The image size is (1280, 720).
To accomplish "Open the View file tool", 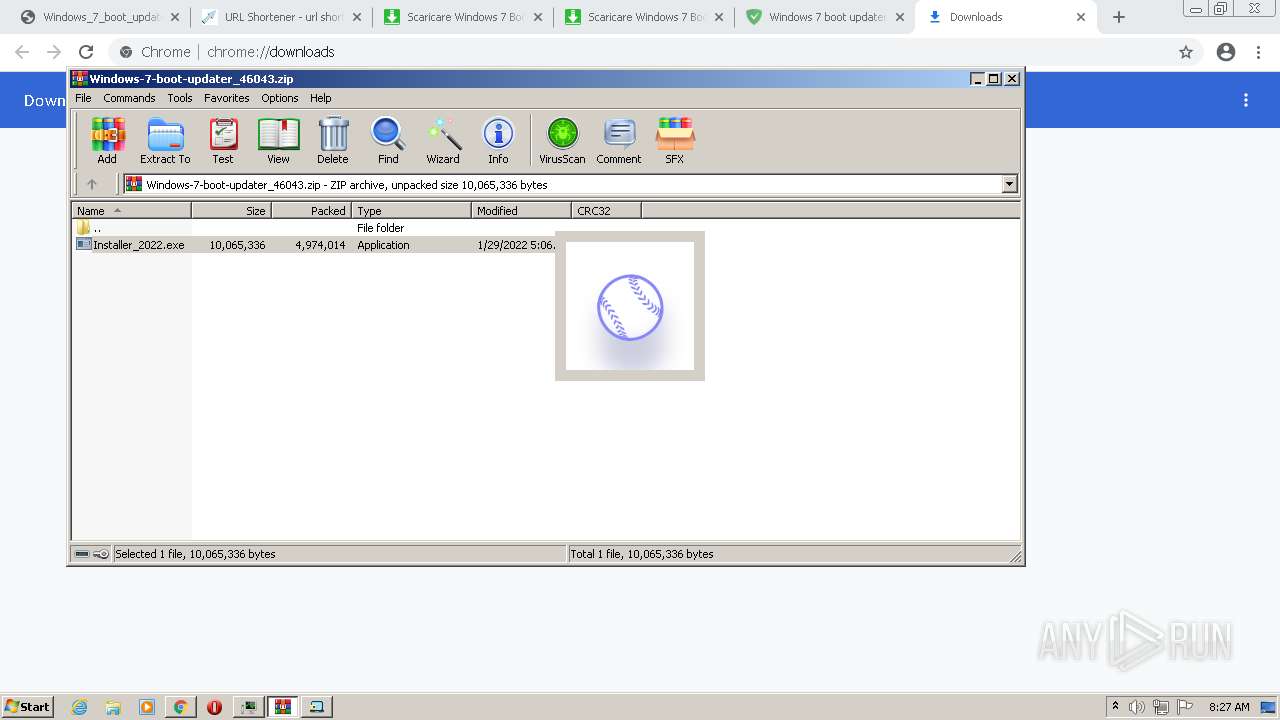I will (278, 140).
